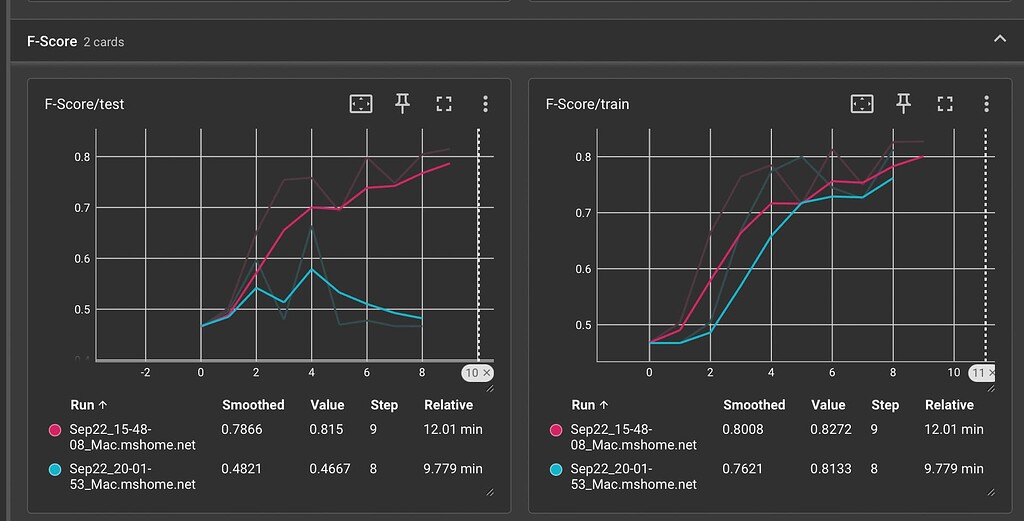Click smoothed value 0.4821 in test table
Viewport: 1024px width, 521px height.
point(242,469)
